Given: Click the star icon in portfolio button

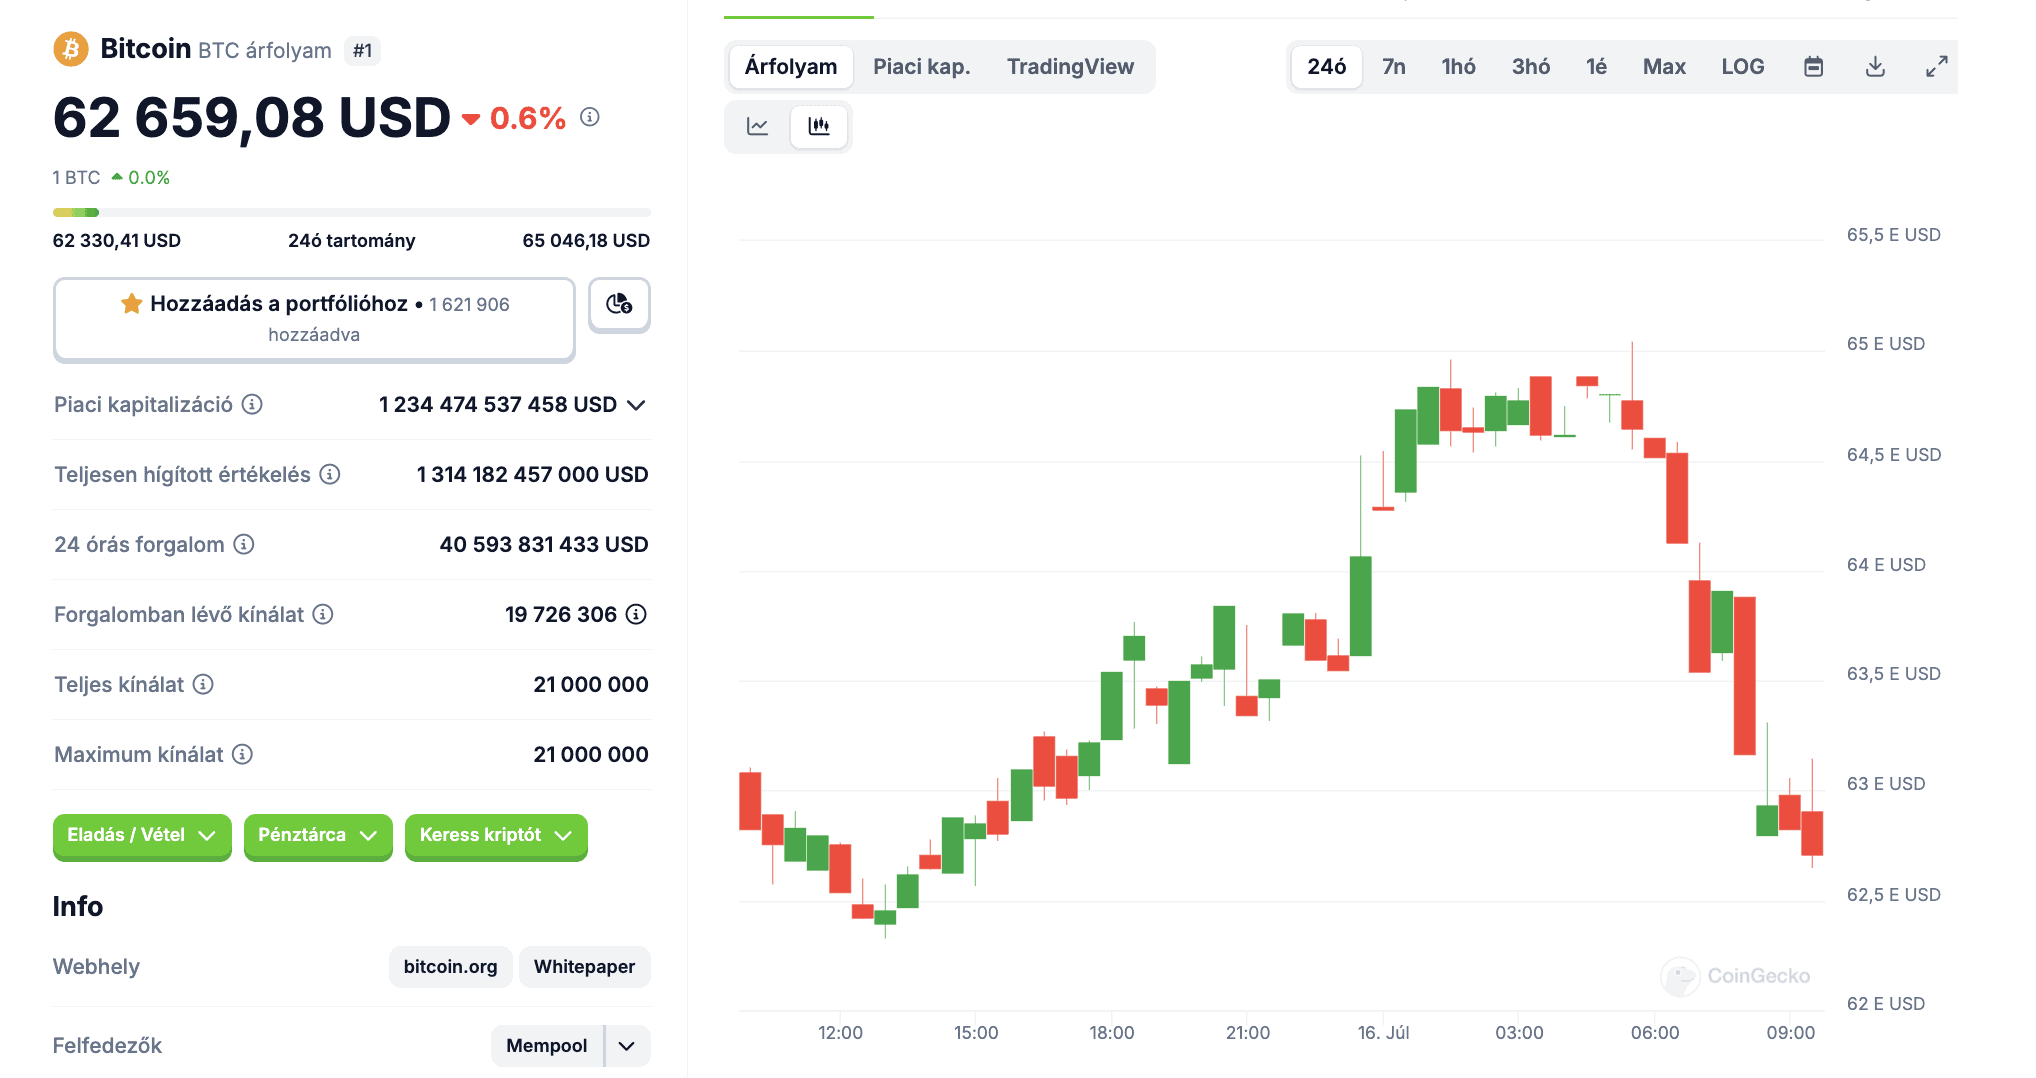Looking at the screenshot, I should (x=132, y=303).
